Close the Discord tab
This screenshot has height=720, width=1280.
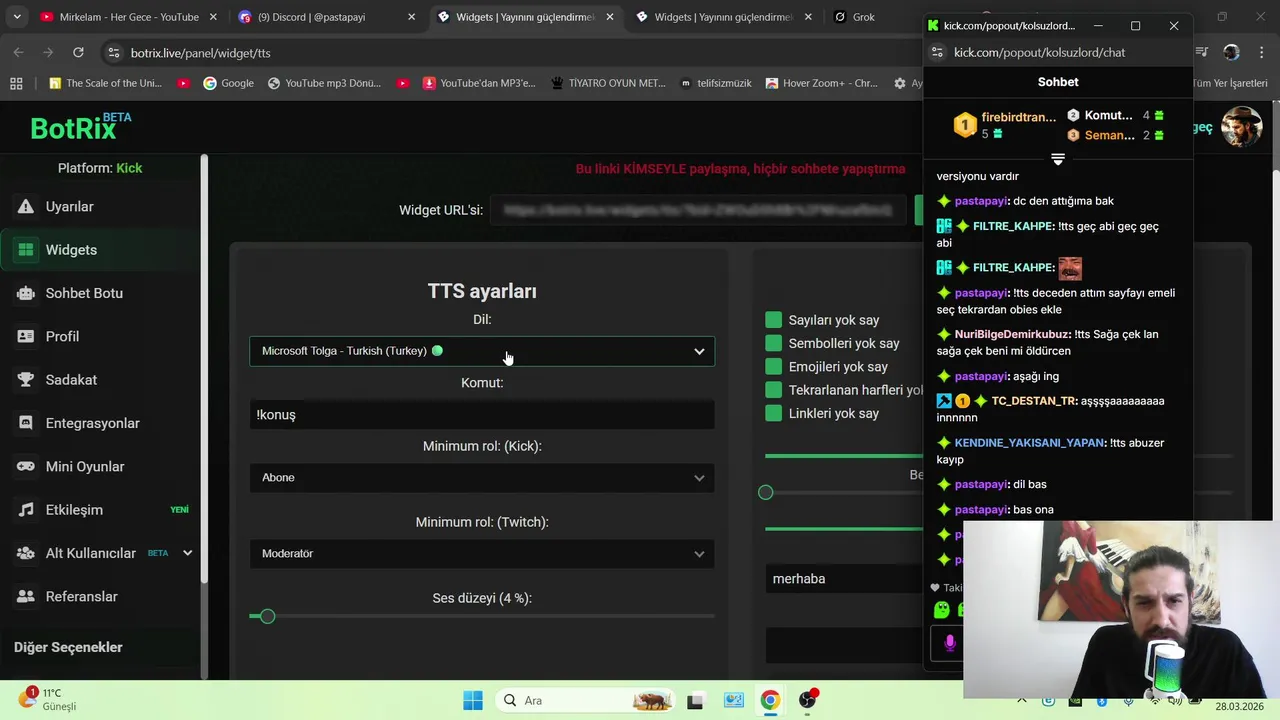412,17
